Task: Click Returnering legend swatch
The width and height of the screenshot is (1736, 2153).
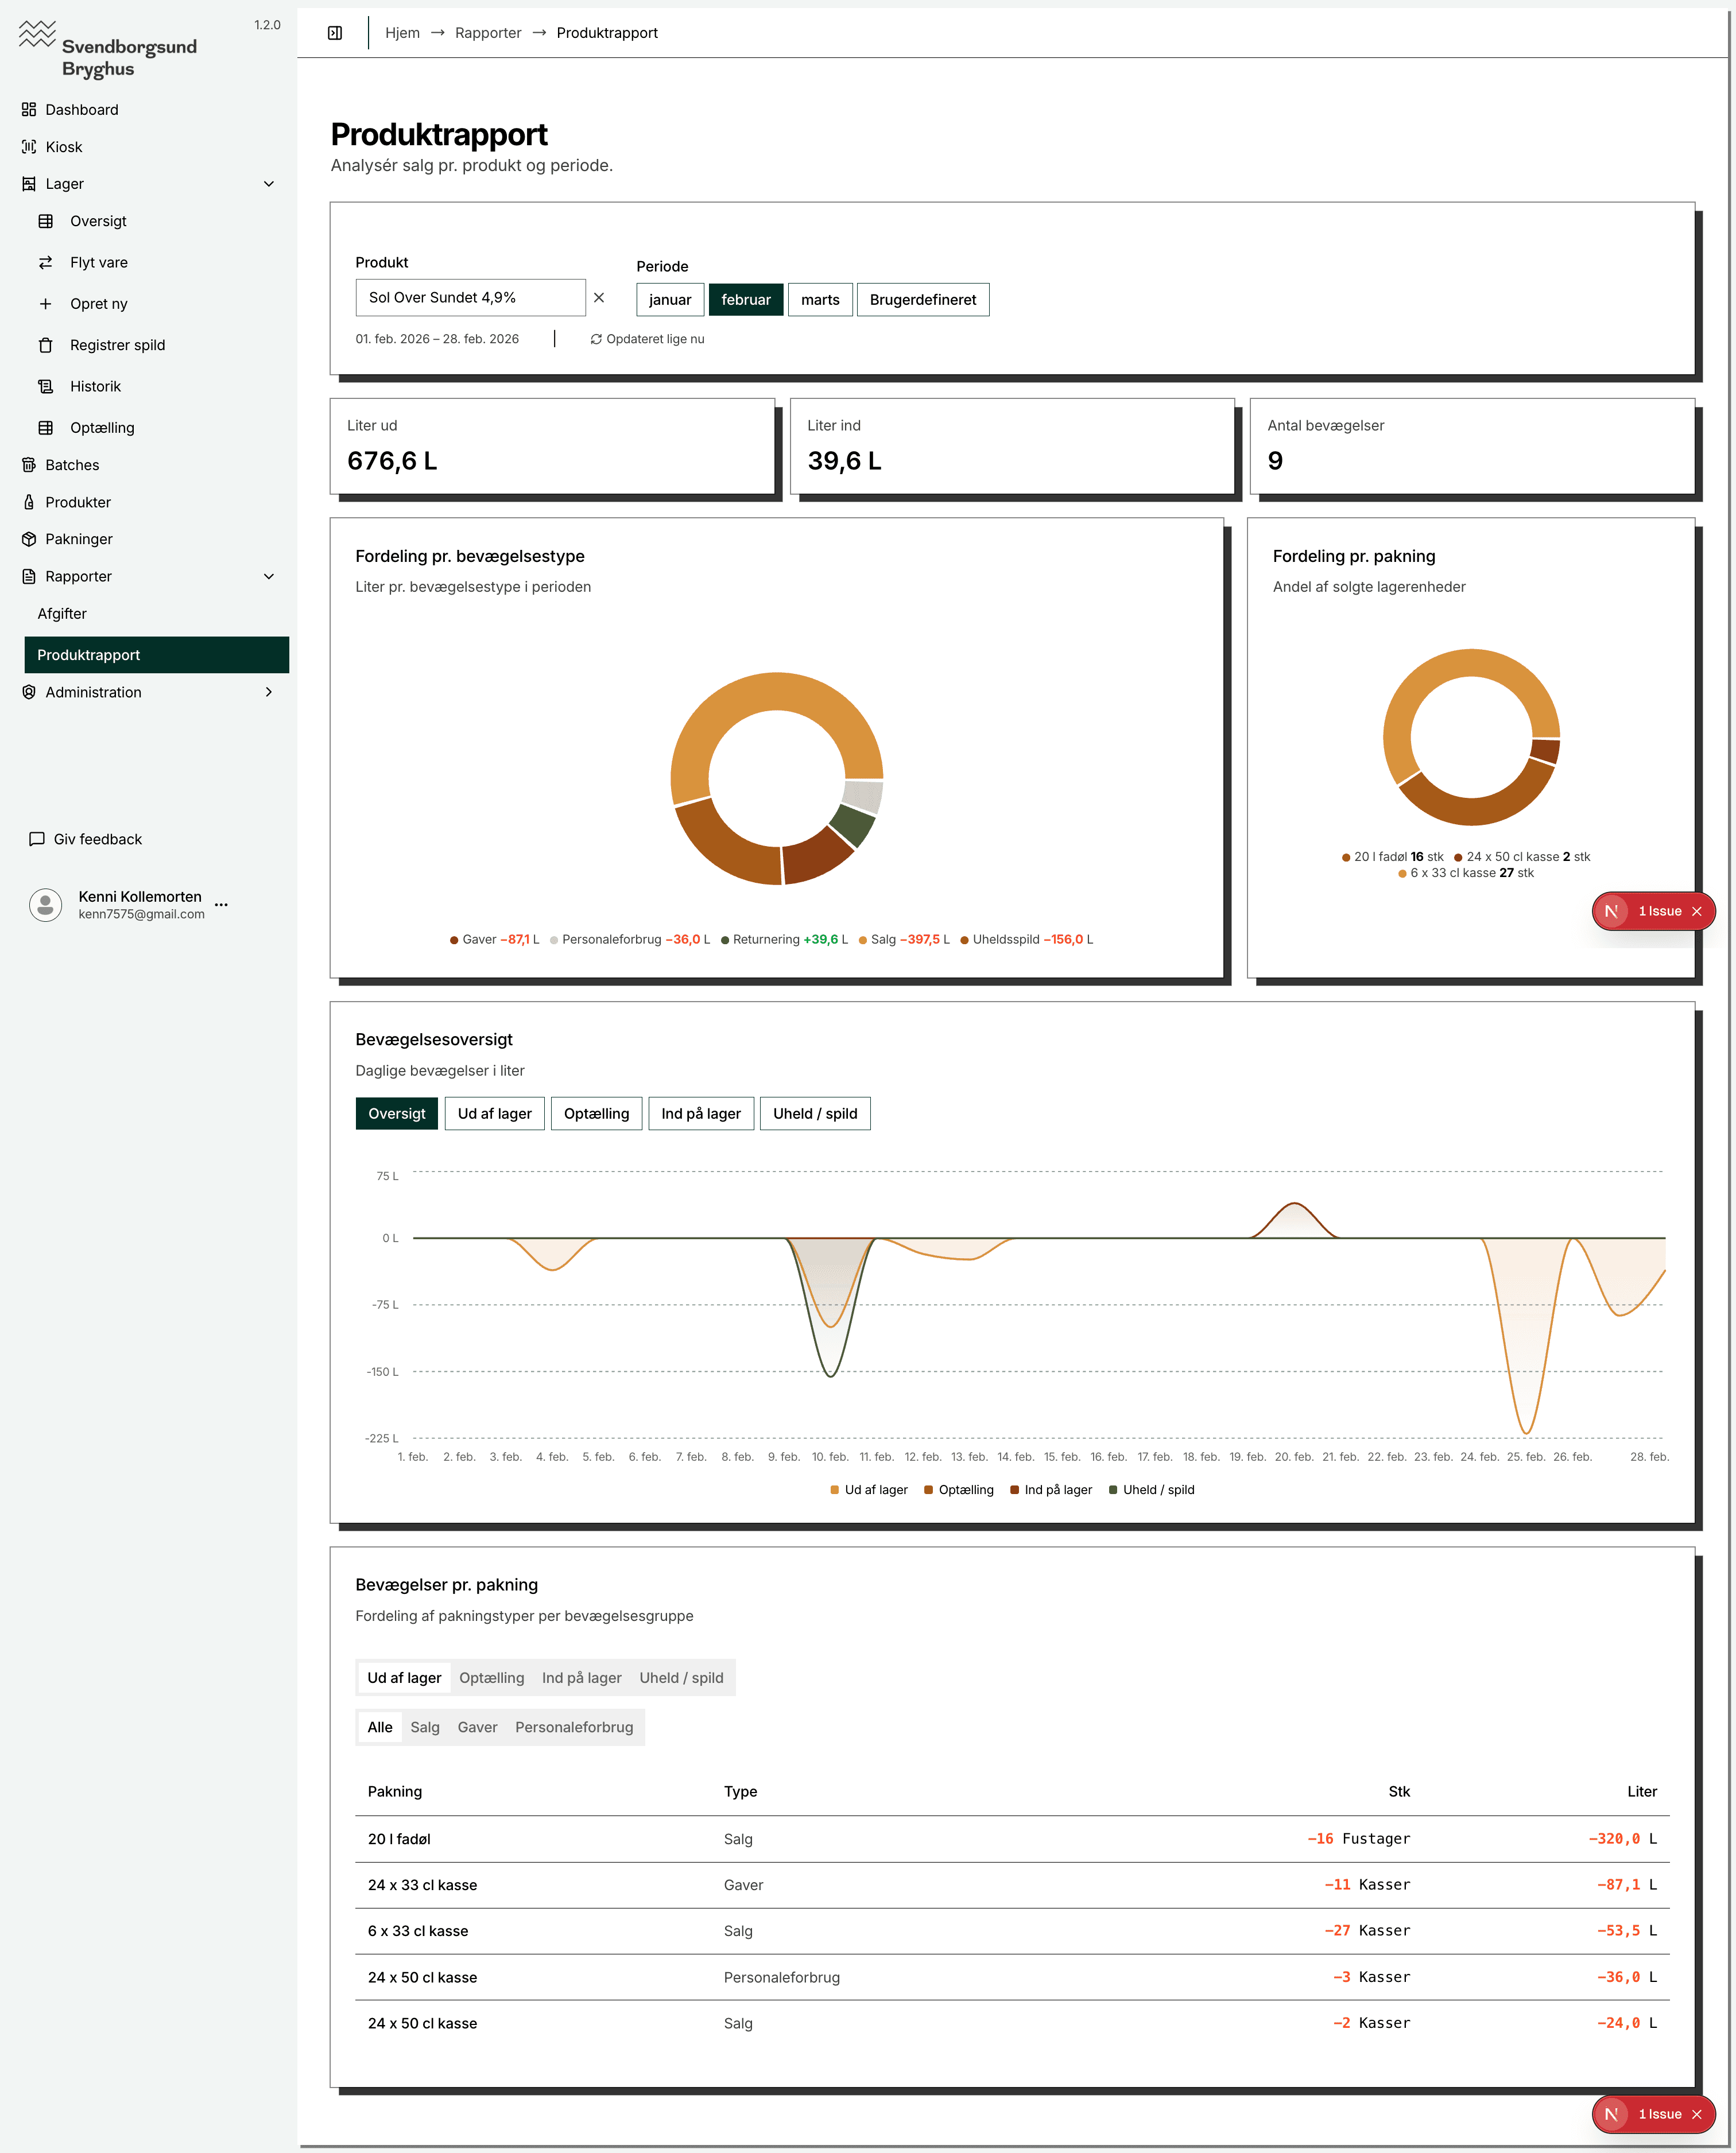Action: [x=725, y=940]
